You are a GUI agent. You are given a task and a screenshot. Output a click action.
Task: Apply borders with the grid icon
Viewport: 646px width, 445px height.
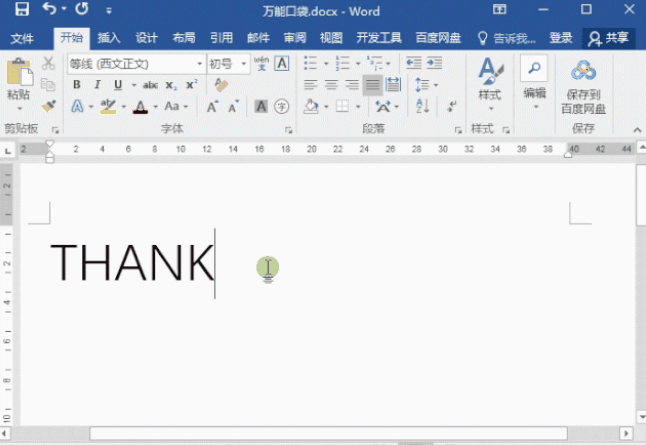coord(342,106)
